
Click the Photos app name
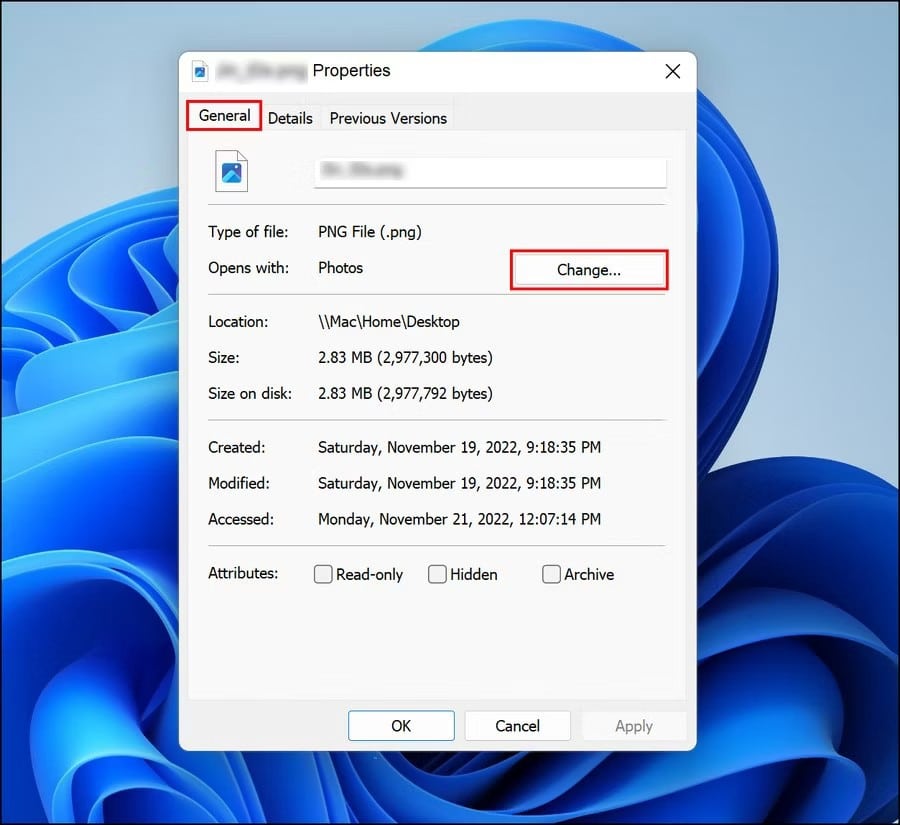click(x=340, y=267)
